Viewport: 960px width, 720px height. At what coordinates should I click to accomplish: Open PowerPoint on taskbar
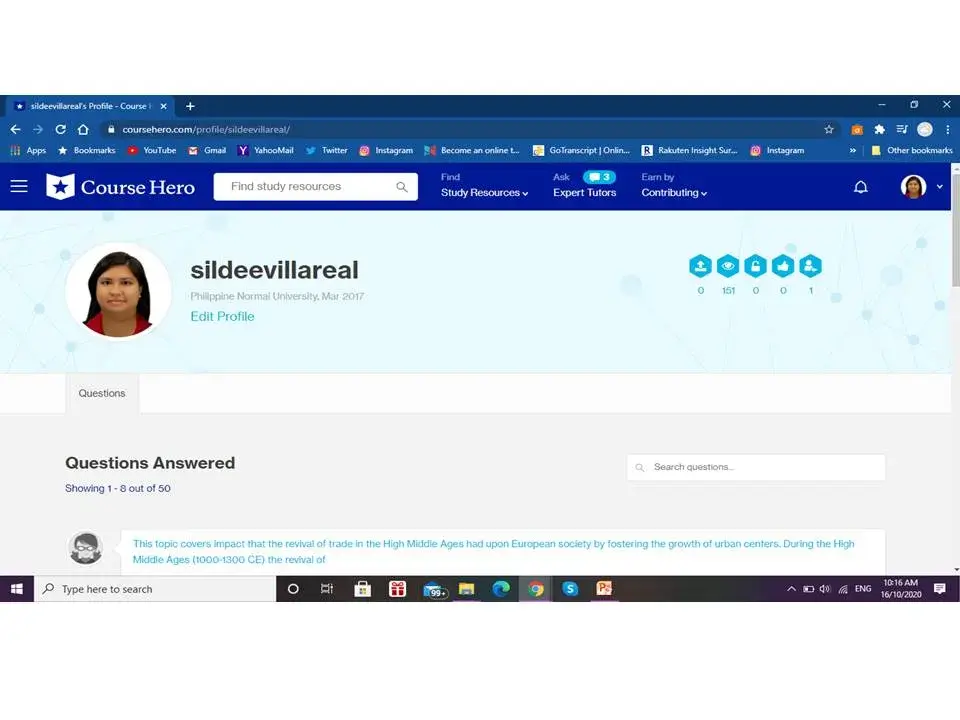tap(604, 589)
